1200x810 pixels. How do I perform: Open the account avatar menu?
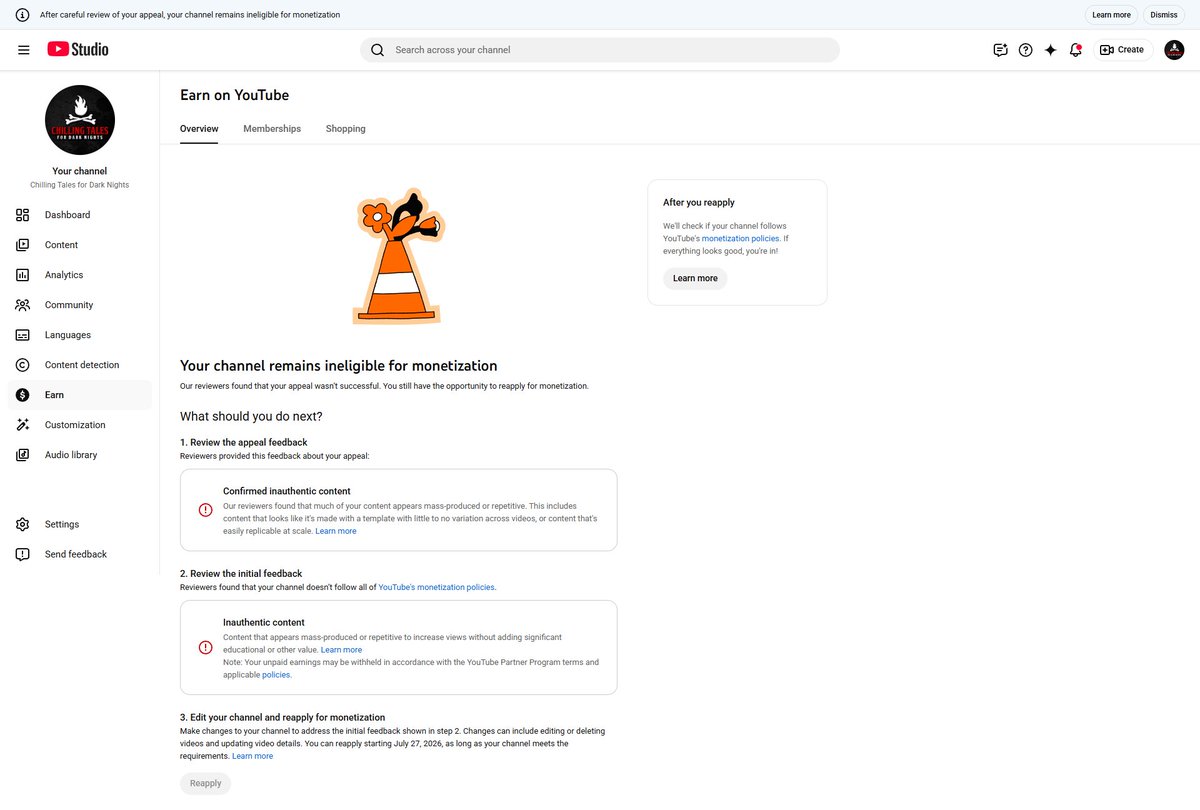click(1175, 50)
